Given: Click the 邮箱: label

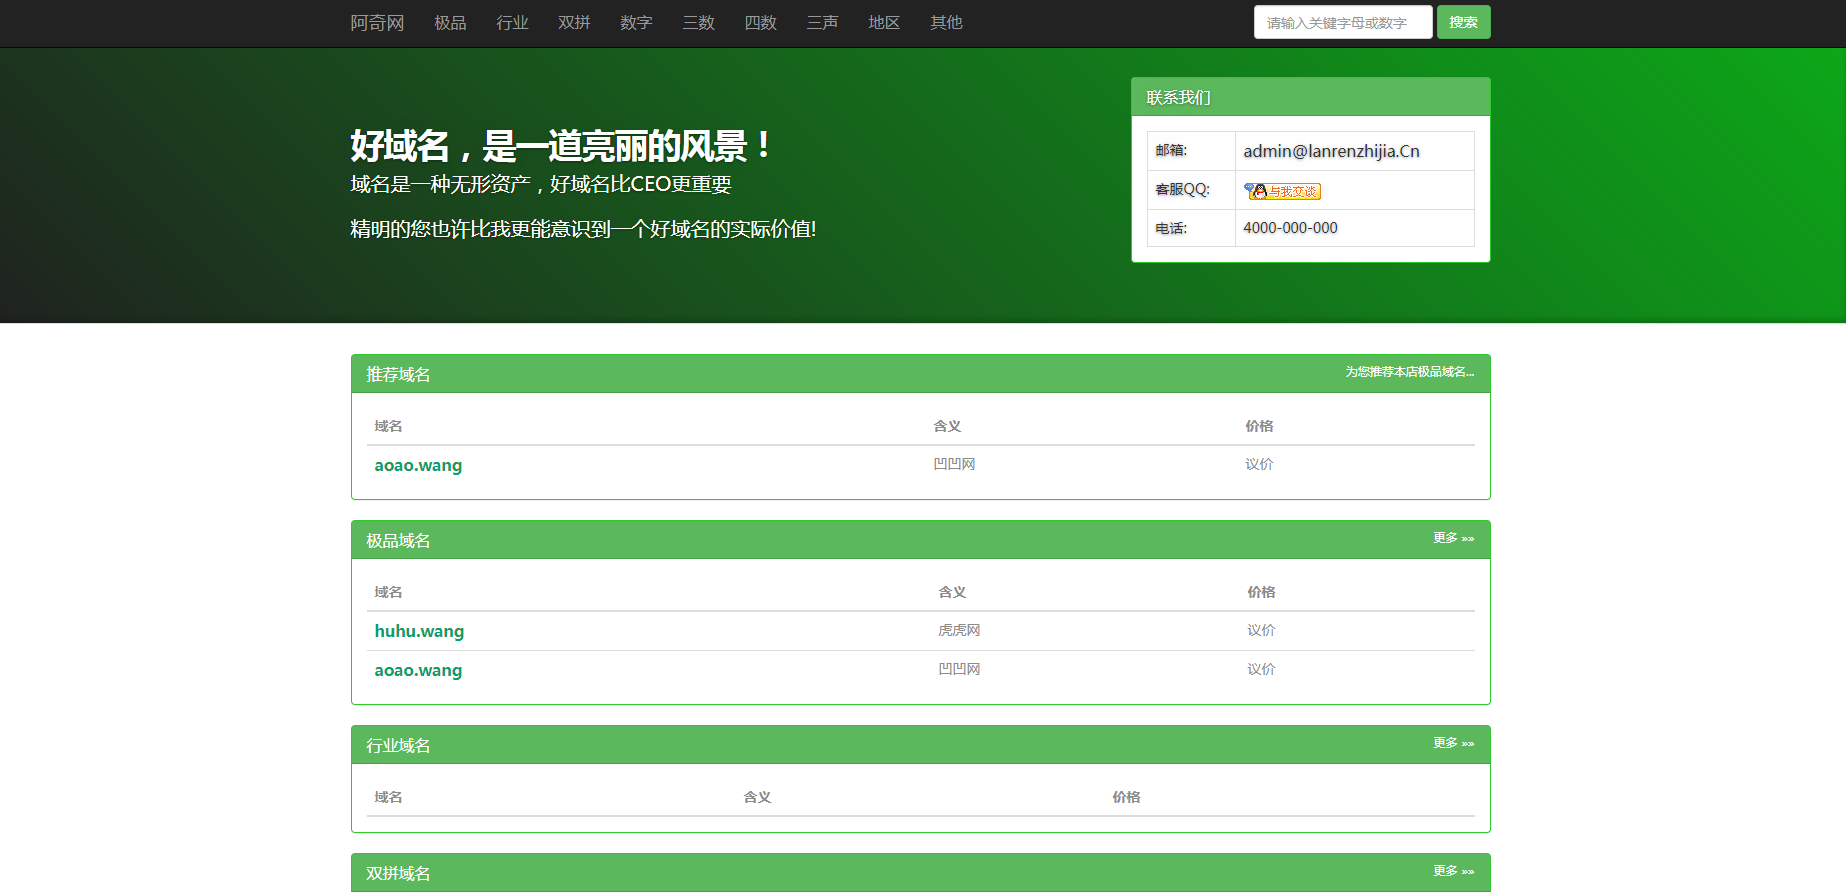Looking at the screenshot, I should click(1171, 150).
